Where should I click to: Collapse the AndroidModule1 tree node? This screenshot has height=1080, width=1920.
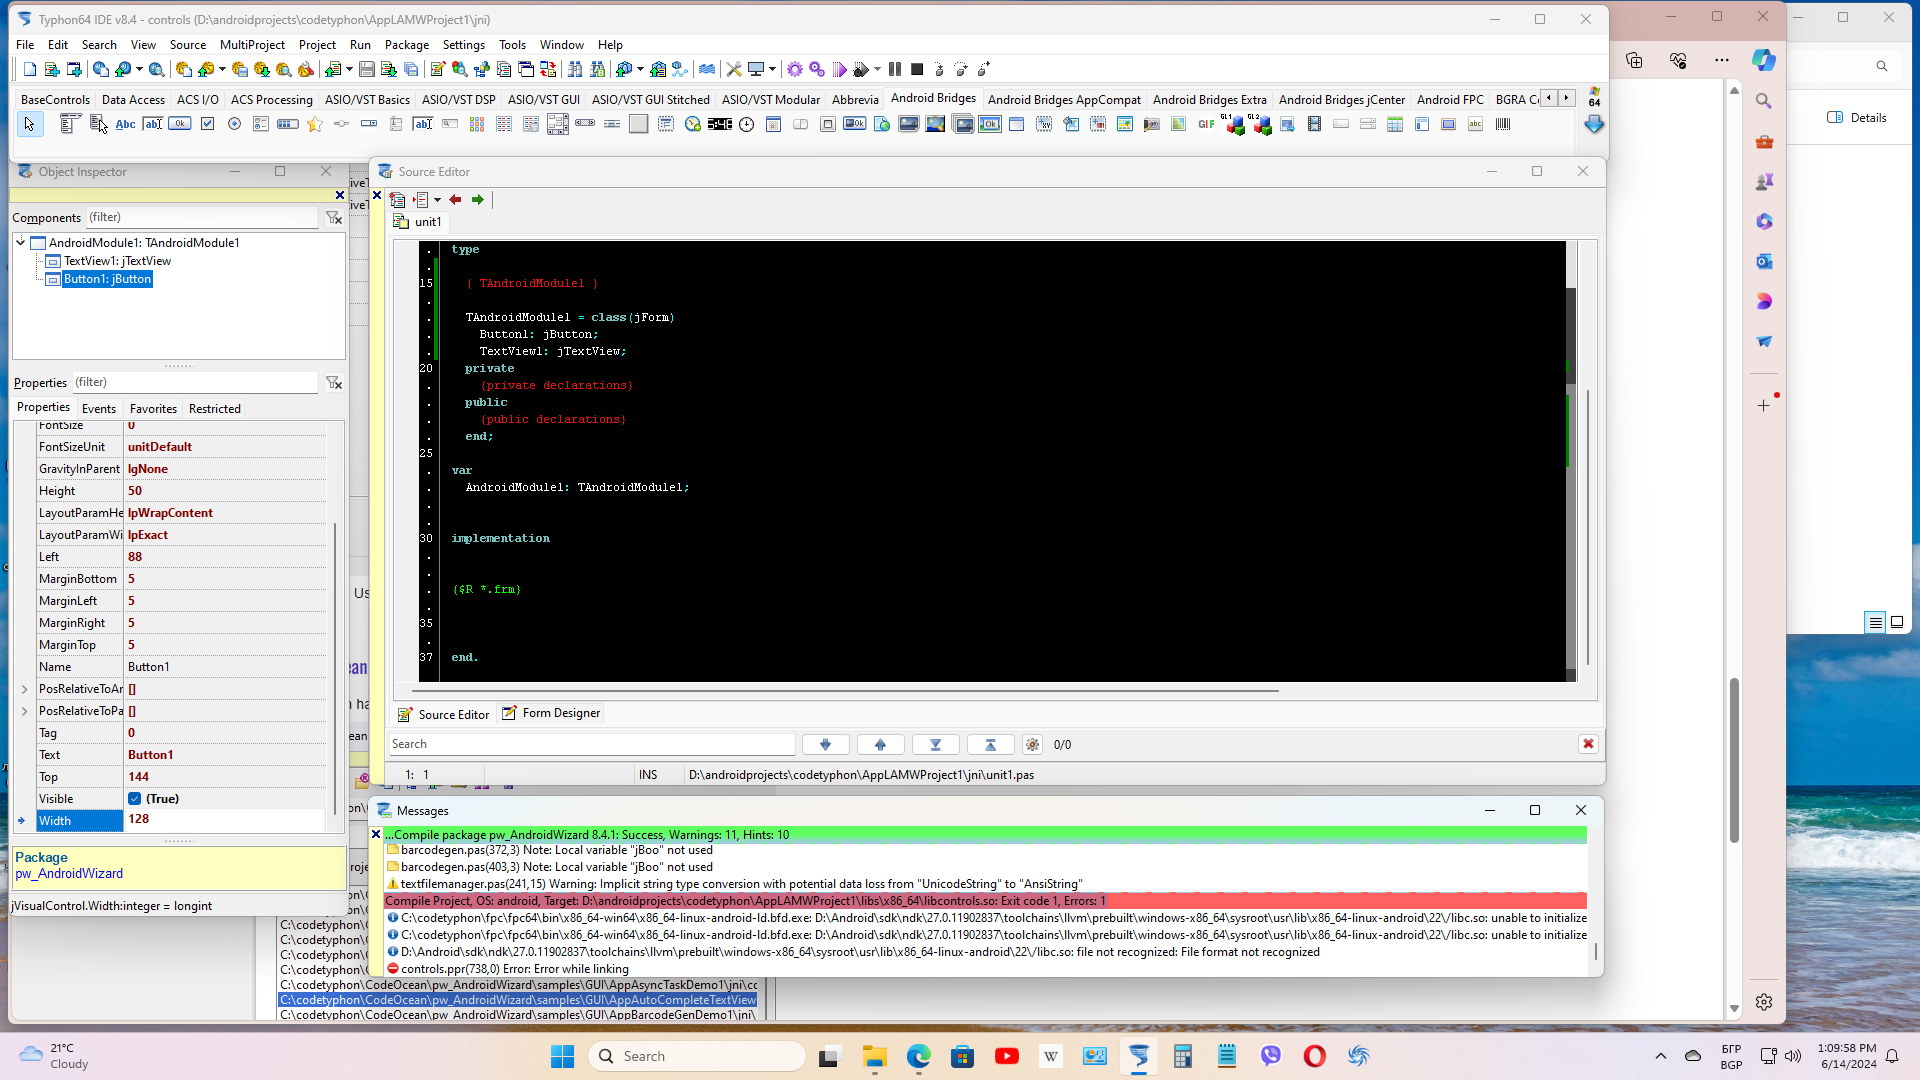(x=20, y=242)
